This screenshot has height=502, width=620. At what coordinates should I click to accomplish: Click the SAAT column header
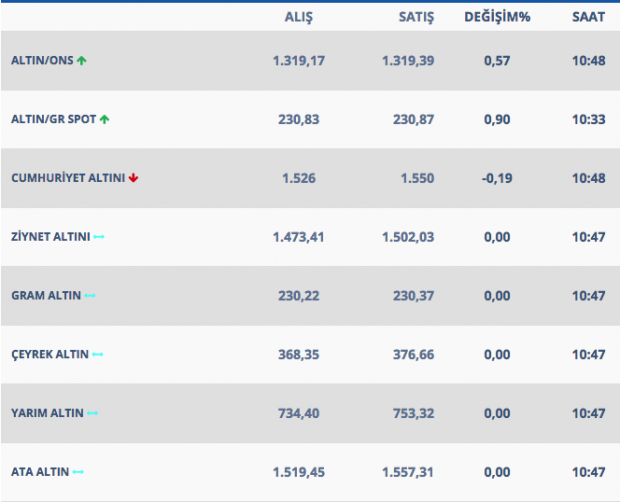coord(588,17)
